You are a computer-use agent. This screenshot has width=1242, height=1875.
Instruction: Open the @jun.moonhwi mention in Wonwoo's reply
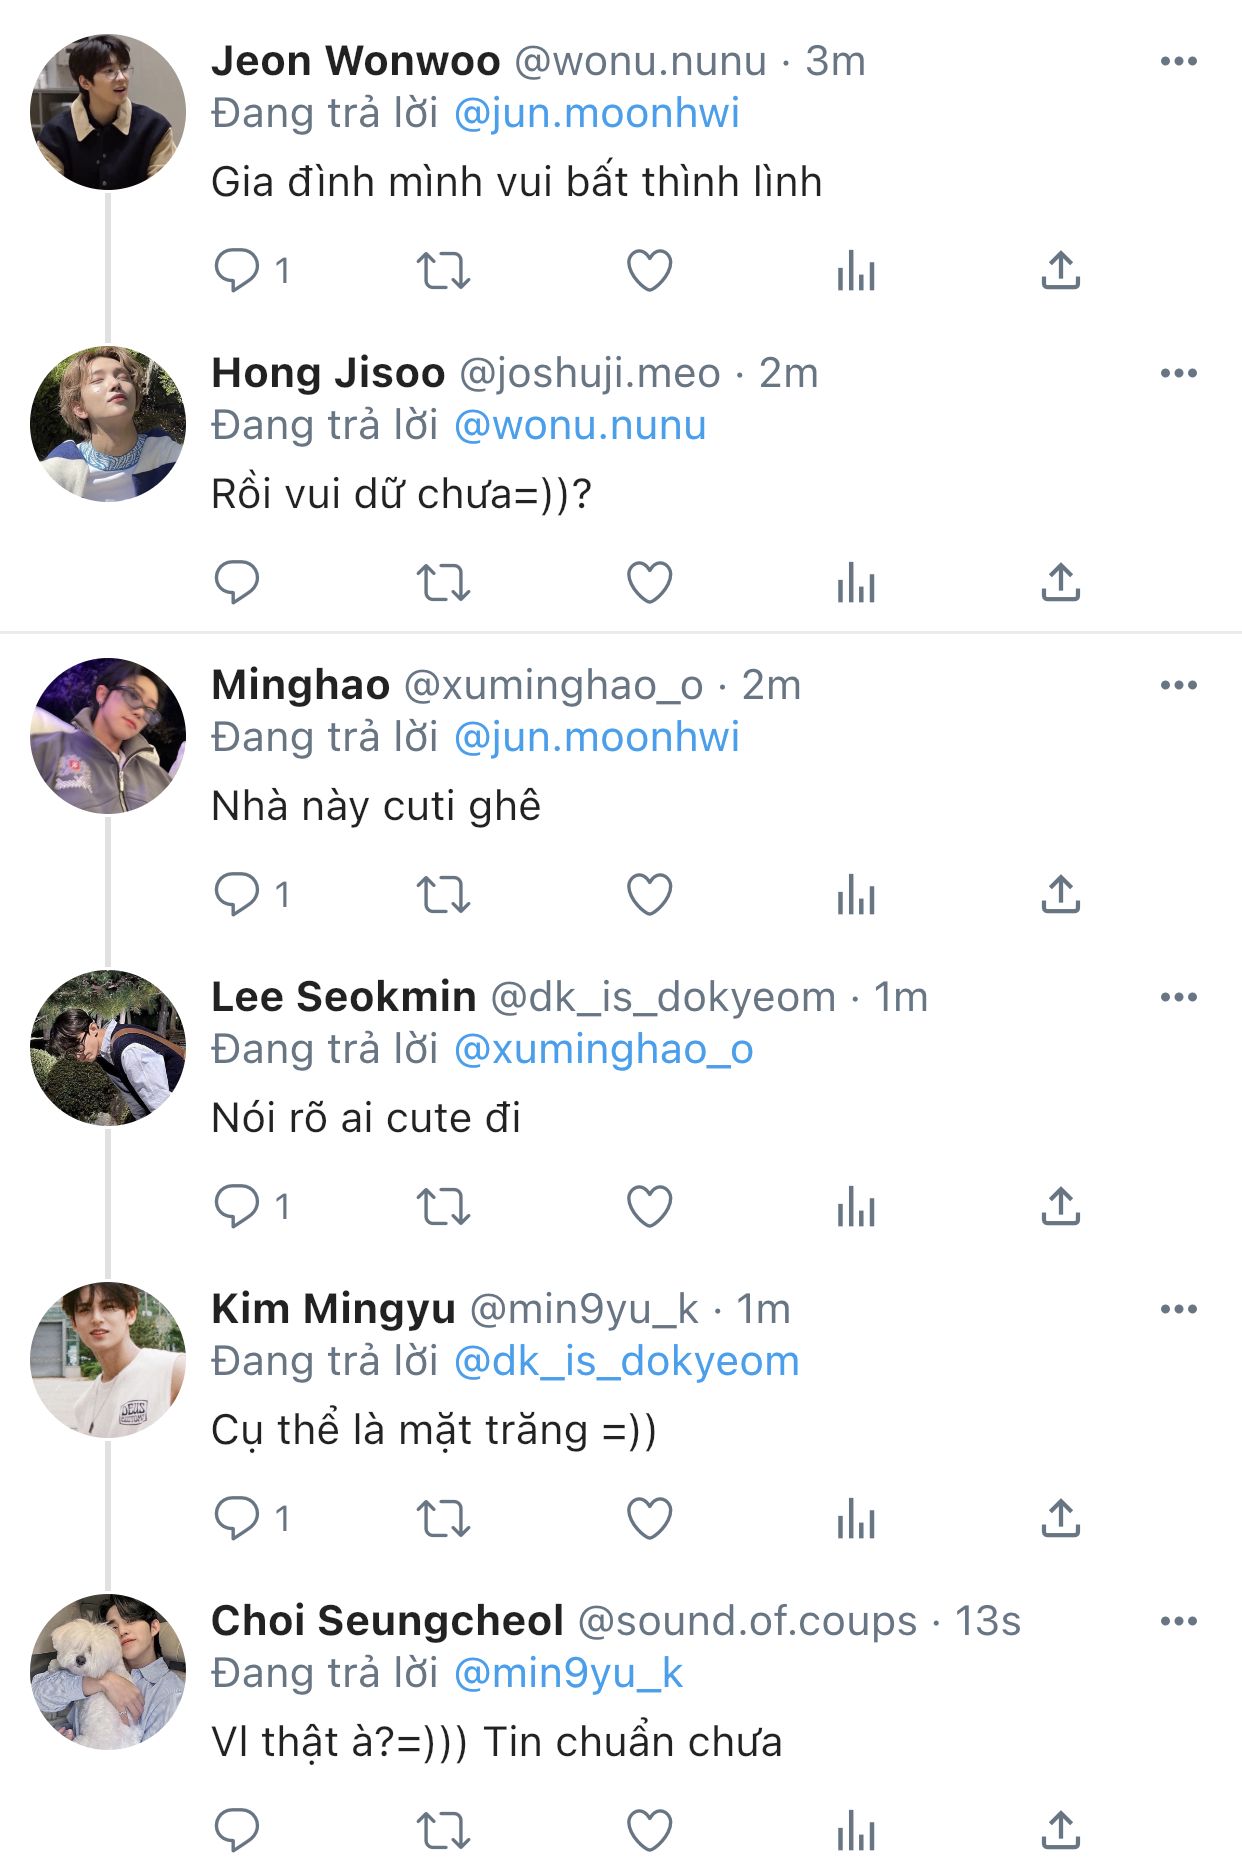tap(596, 113)
